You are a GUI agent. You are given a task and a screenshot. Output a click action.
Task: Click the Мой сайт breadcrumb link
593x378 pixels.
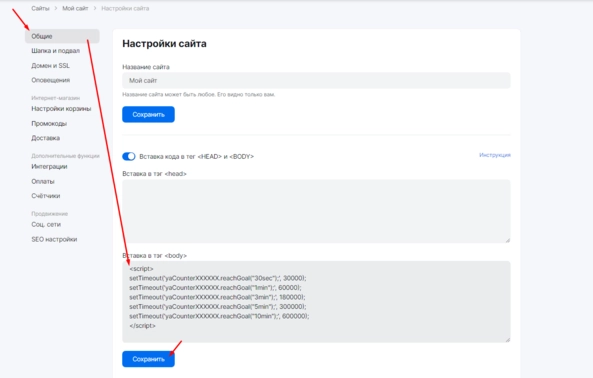click(75, 8)
